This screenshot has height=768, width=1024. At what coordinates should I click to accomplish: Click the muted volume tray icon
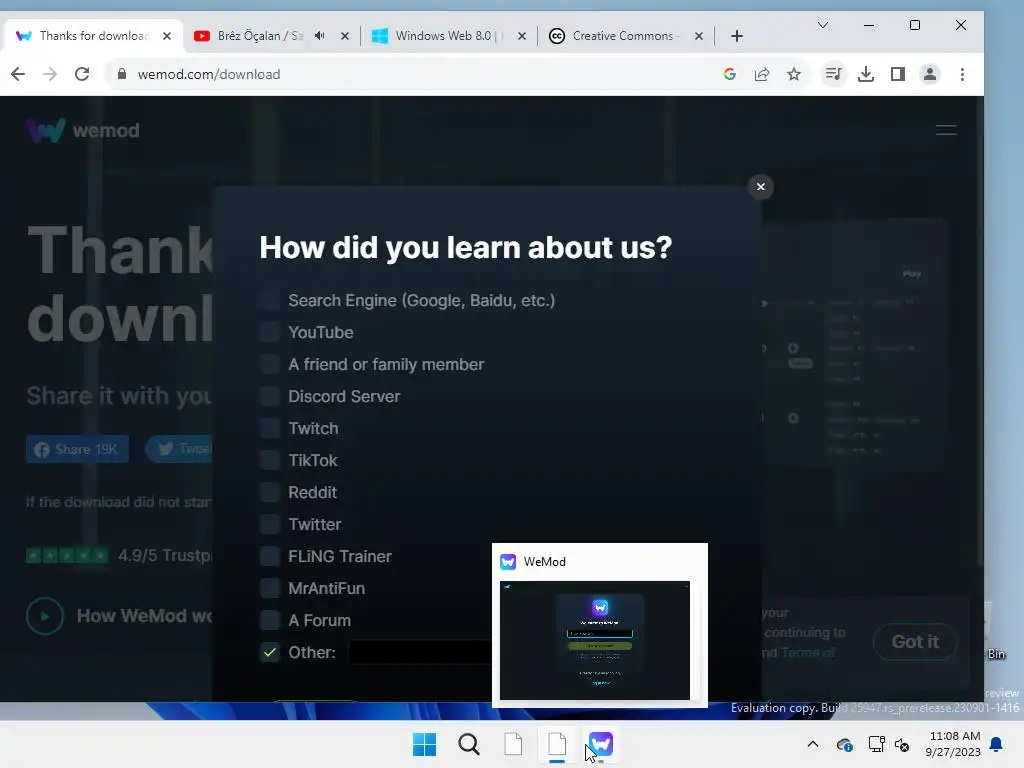(x=902, y=744)
